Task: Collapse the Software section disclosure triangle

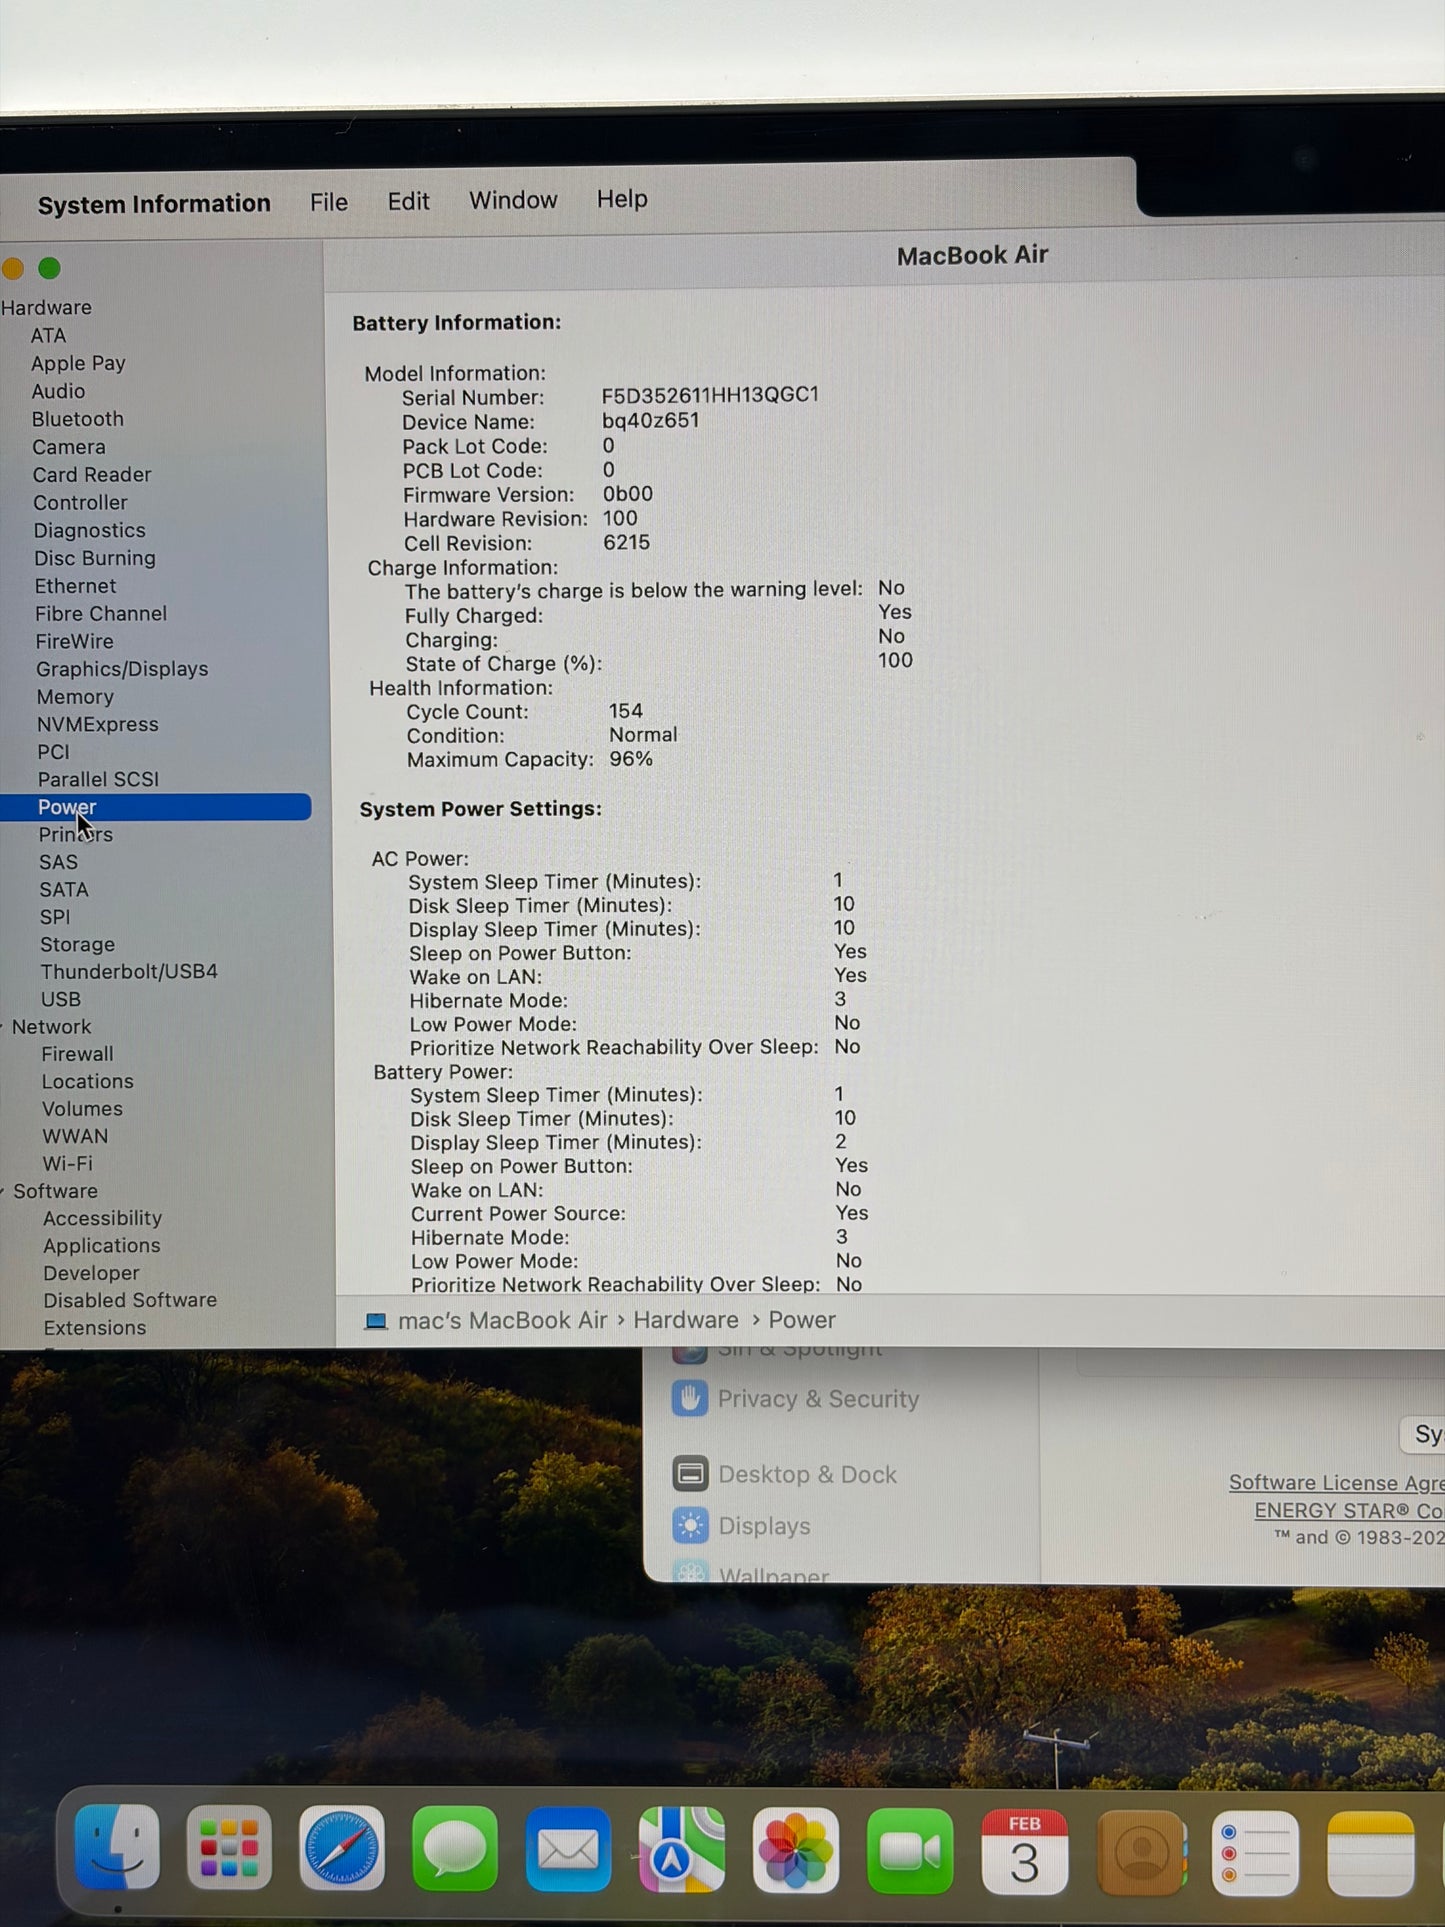Action: pyautogui.click(x=3, y=1191)
